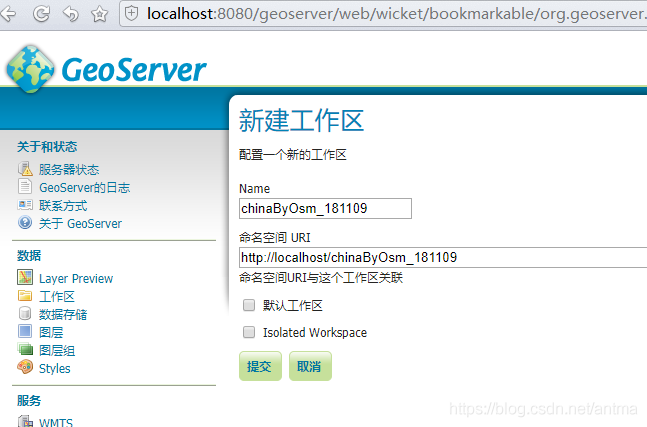The width and height of the screenshot is (647, 427).
Task: Click the contact information card icon
Action: coord(25,205)
